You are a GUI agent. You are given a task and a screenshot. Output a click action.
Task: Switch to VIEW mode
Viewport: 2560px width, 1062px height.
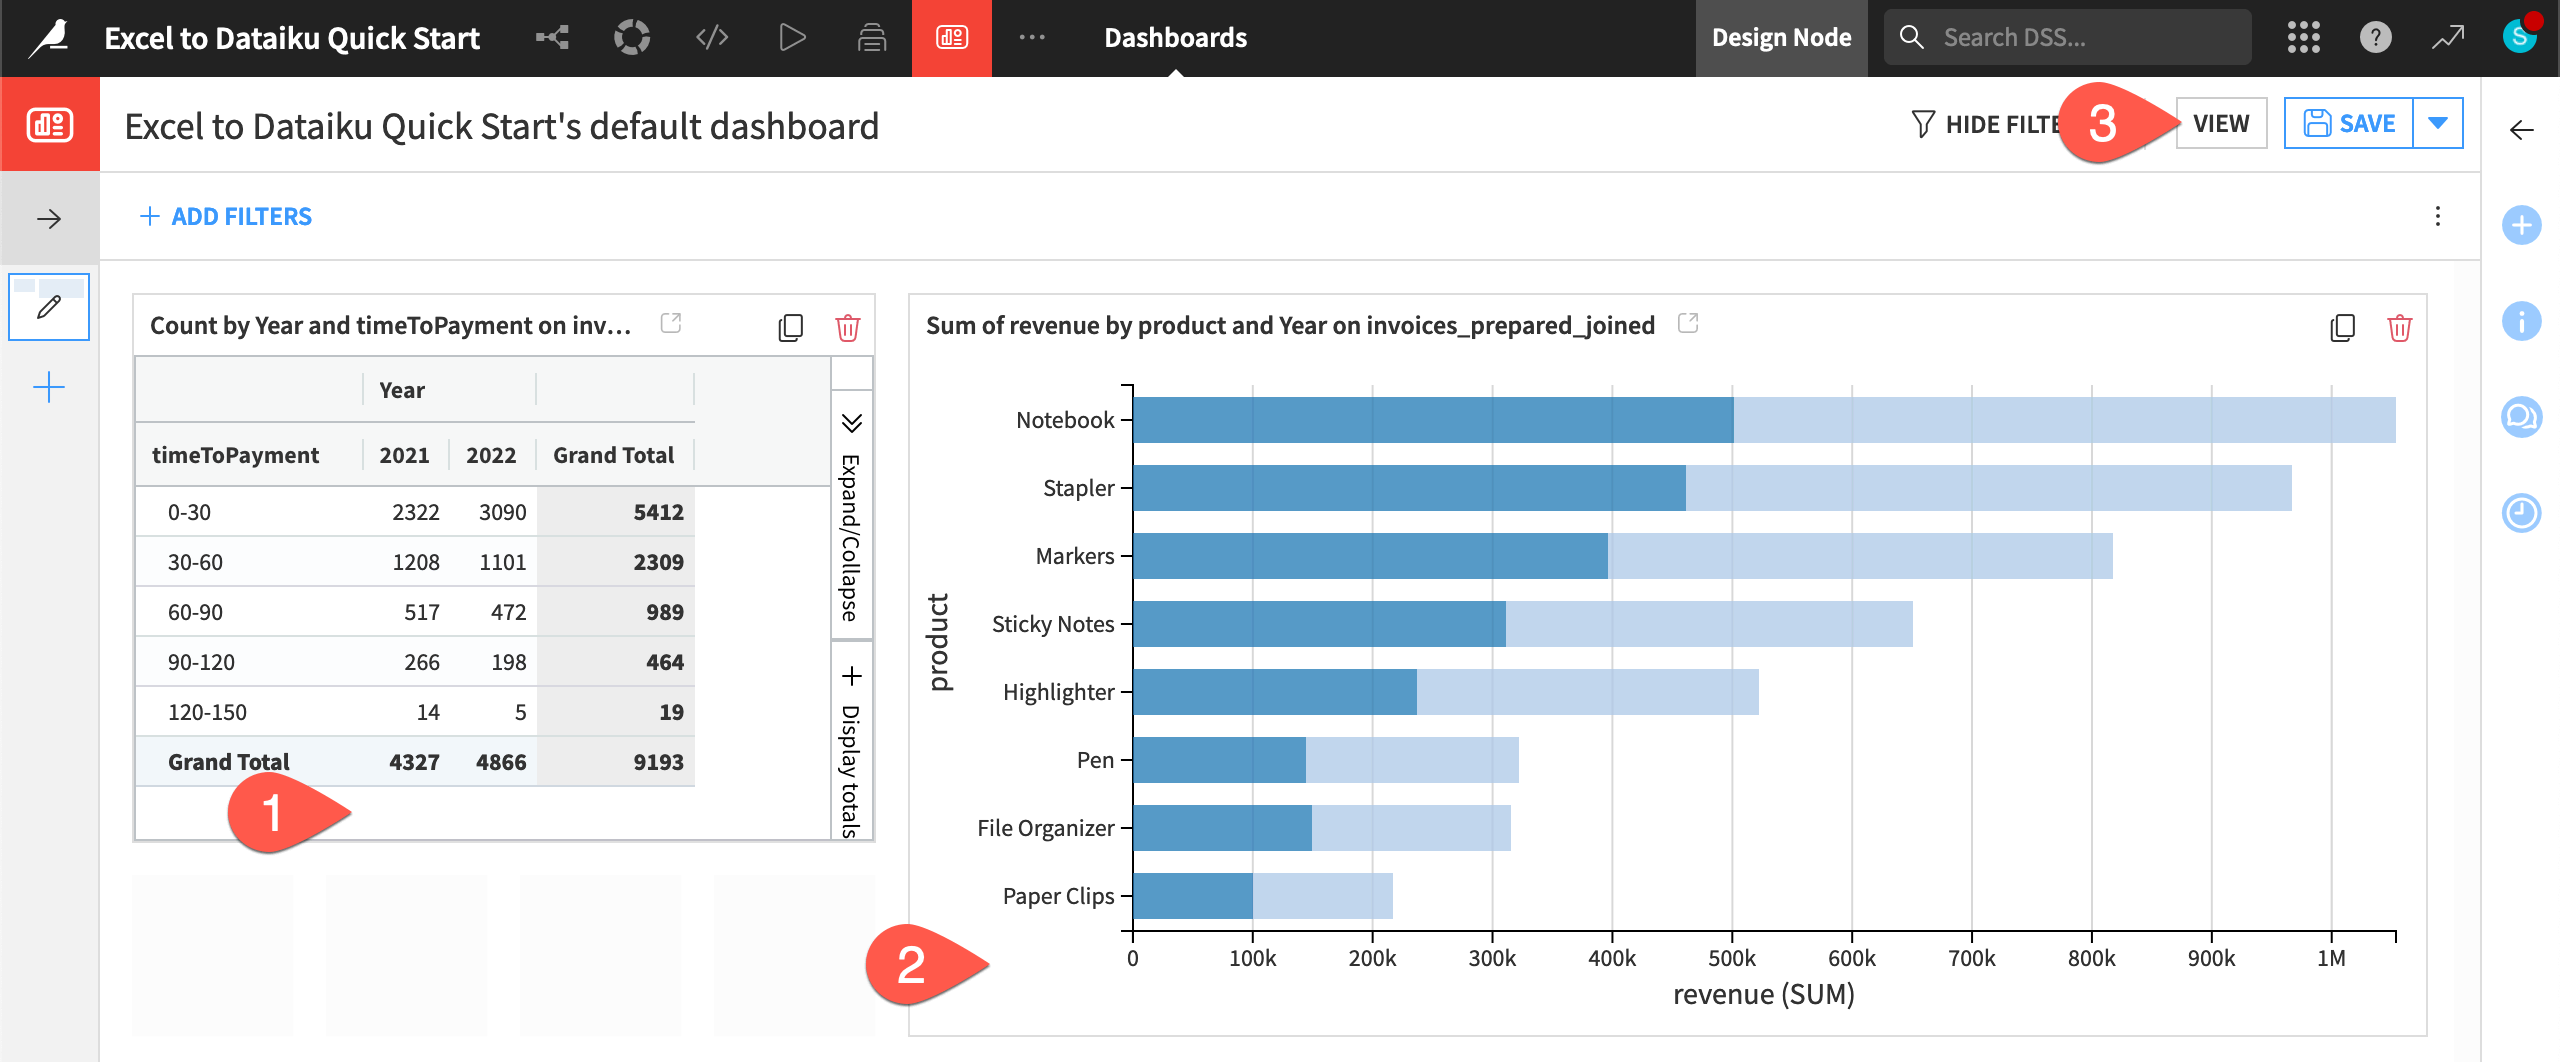tap(2221, 124)
